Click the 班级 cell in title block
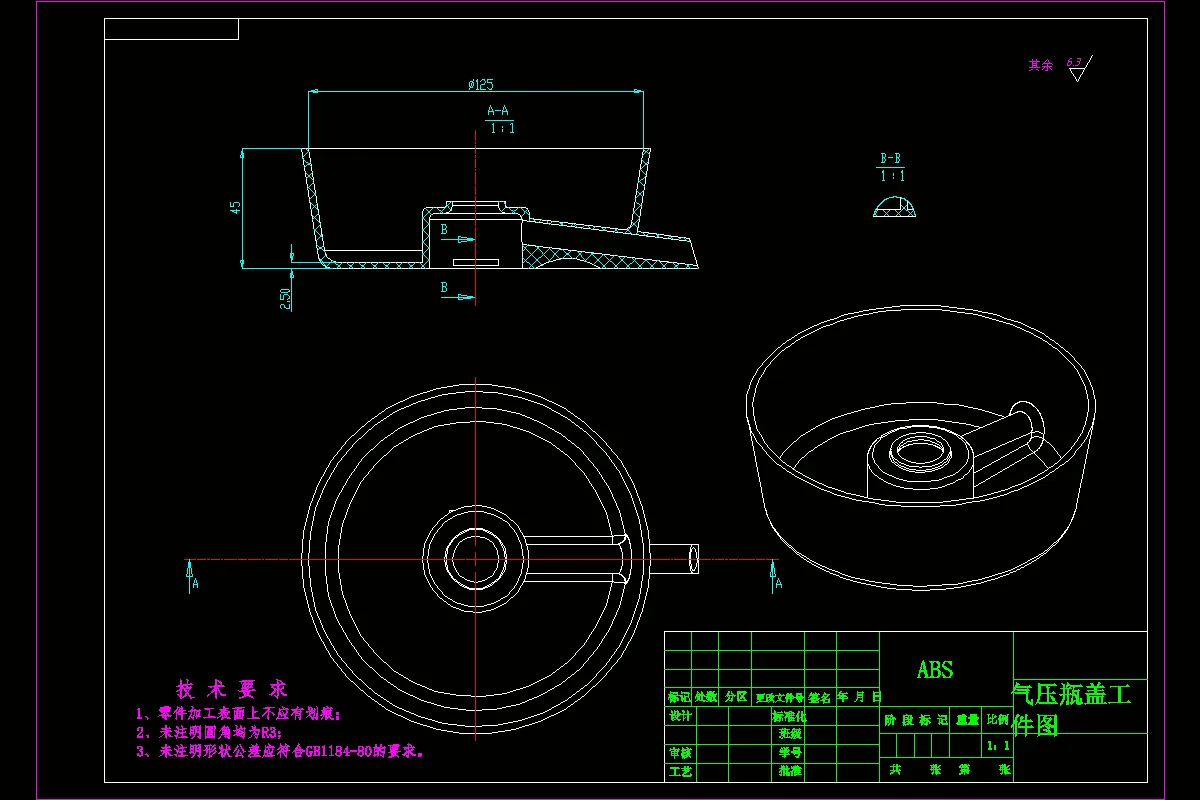The width and height of the screenshot is (1200, 800). click(789, 734)
